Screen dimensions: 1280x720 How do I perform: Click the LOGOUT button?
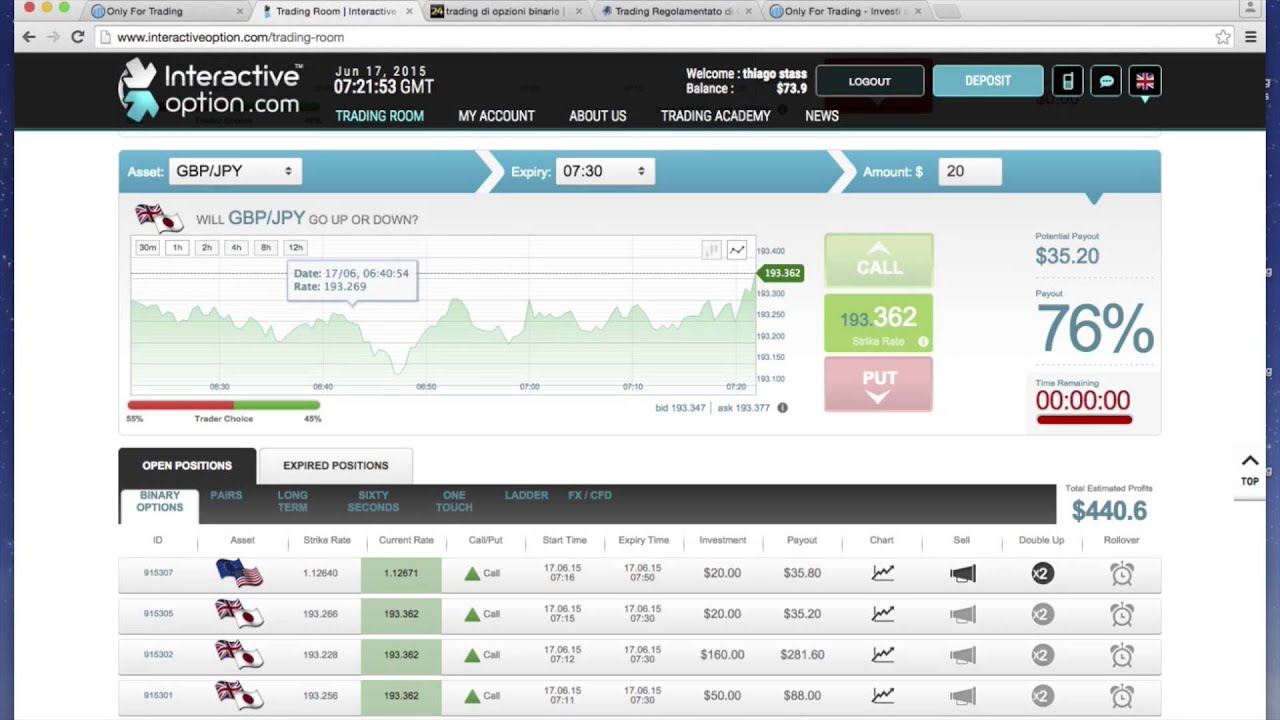click(870, 81)
